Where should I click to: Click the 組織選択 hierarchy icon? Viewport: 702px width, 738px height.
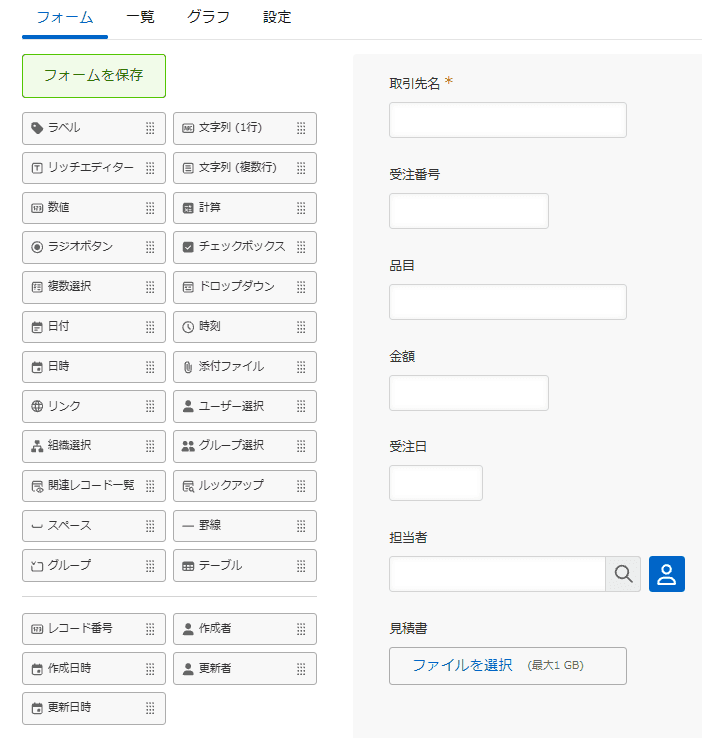[37, 446]
